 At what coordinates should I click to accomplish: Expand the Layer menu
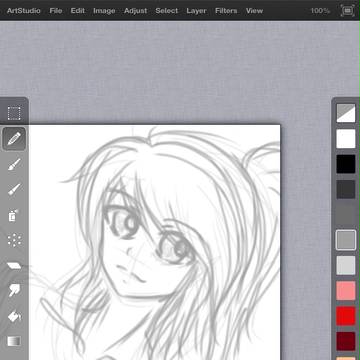(x=196, y=11)
